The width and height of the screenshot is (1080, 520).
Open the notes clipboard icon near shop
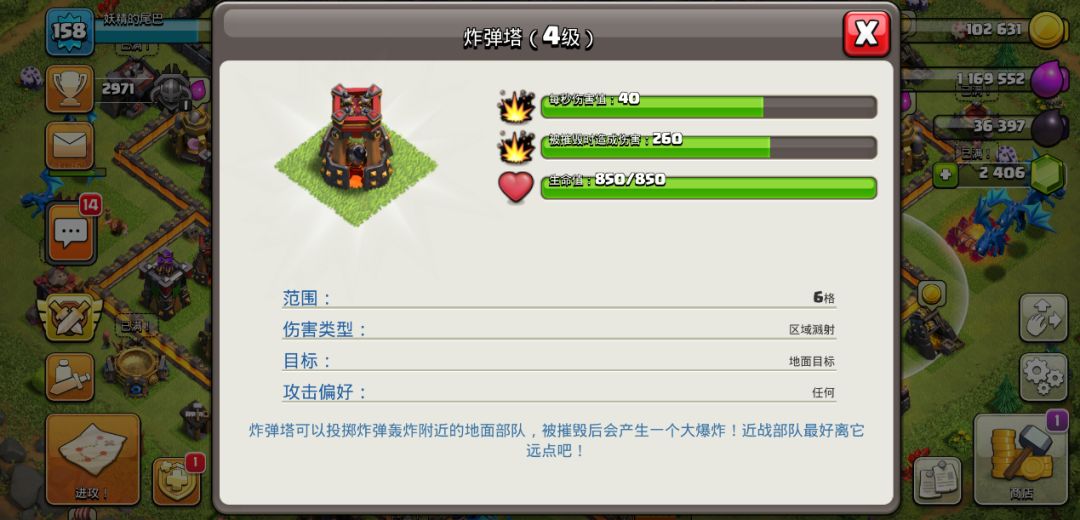click(x=937, y=481)
